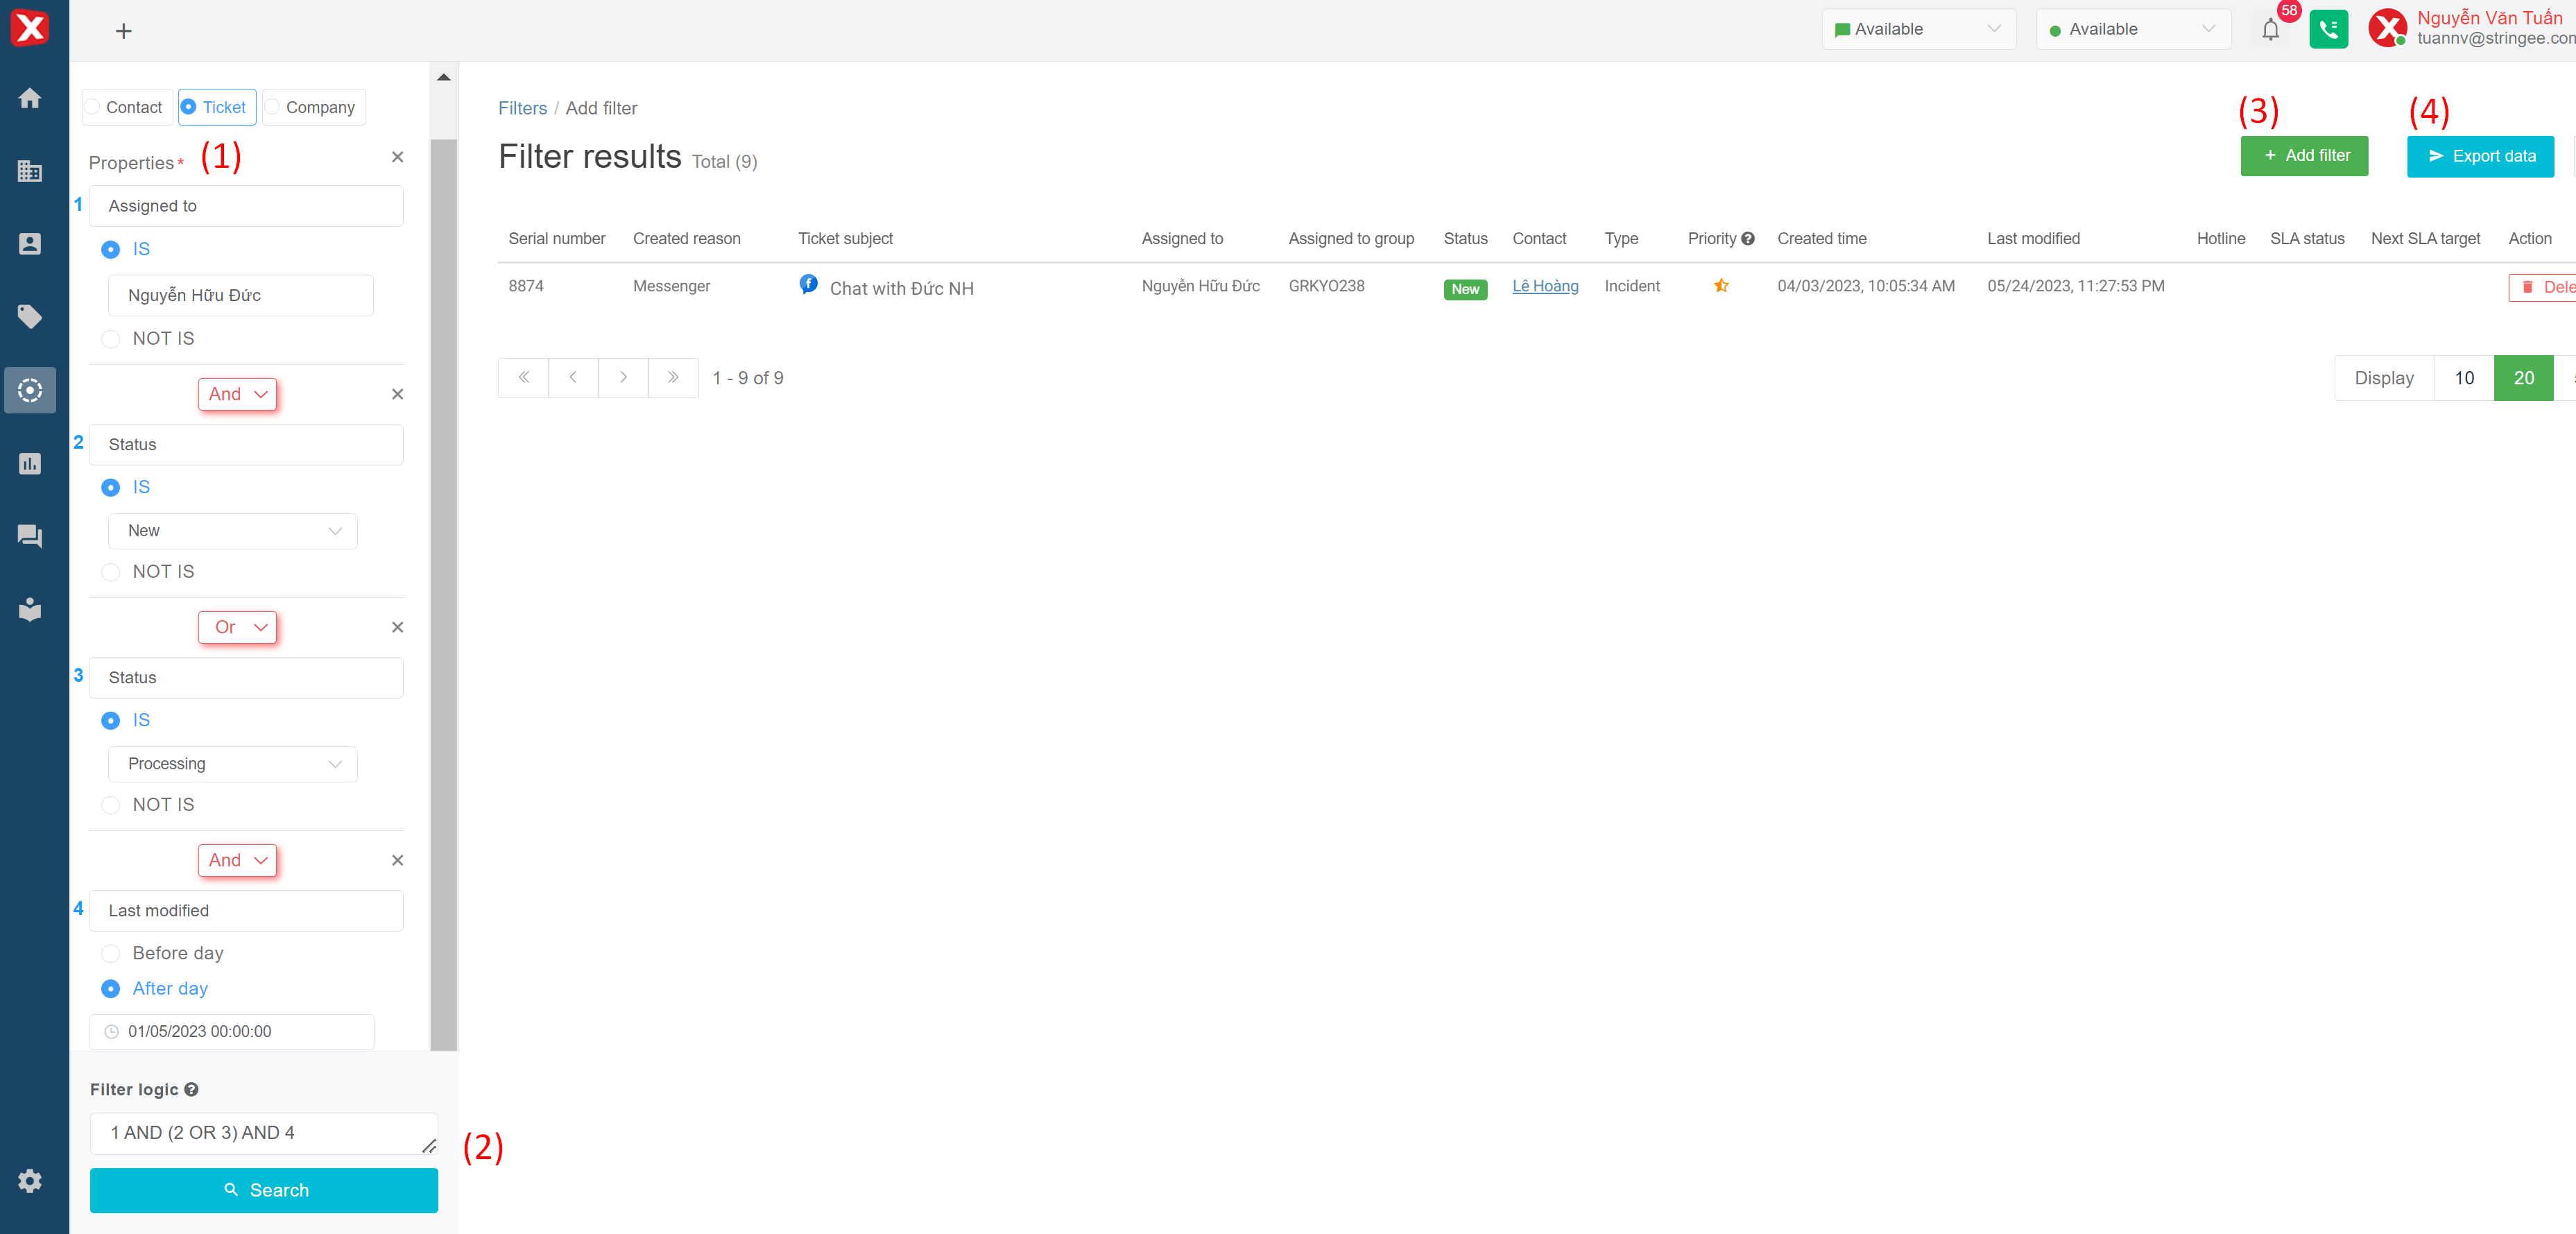Open the Lê Hoàng contact link
The height and width of the screenshot is (1234, 2576).
pyautogui.click(x=1545, y=286)
